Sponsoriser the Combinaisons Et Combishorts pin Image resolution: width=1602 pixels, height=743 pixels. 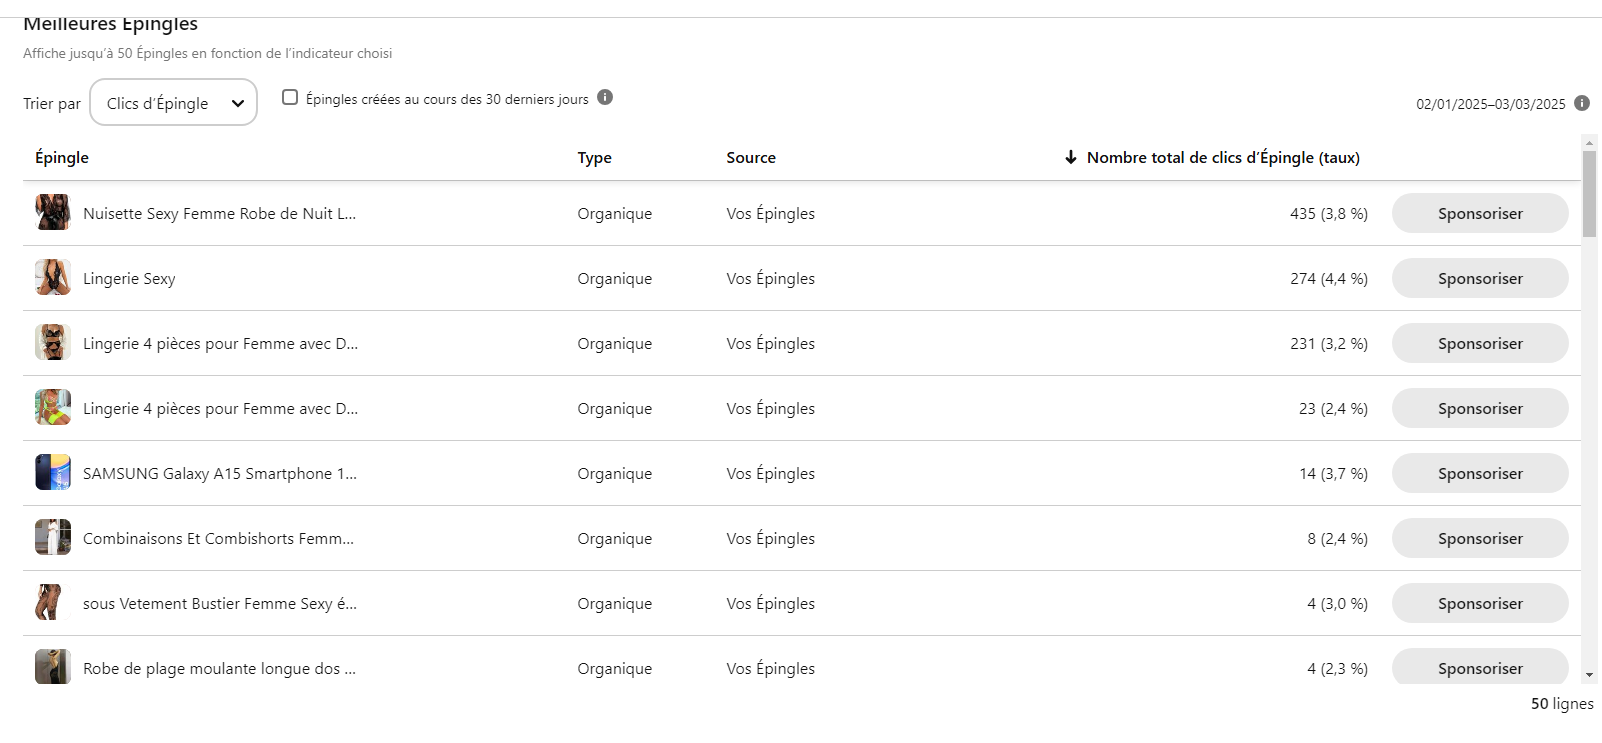coord(1480,538)
